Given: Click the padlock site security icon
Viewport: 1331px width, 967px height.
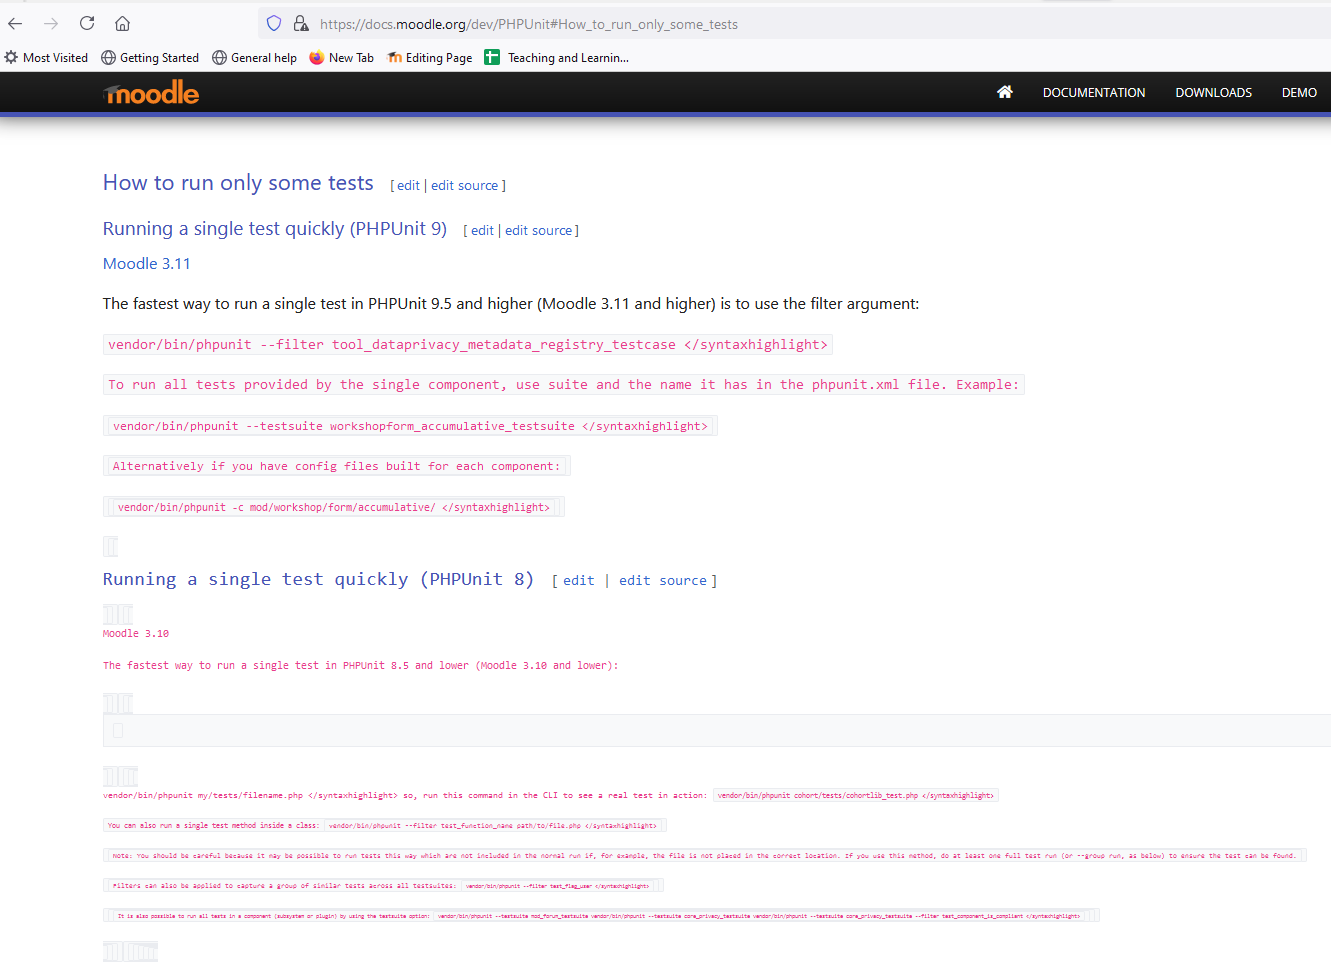Looking at the screenshot, I should (300, 23).
